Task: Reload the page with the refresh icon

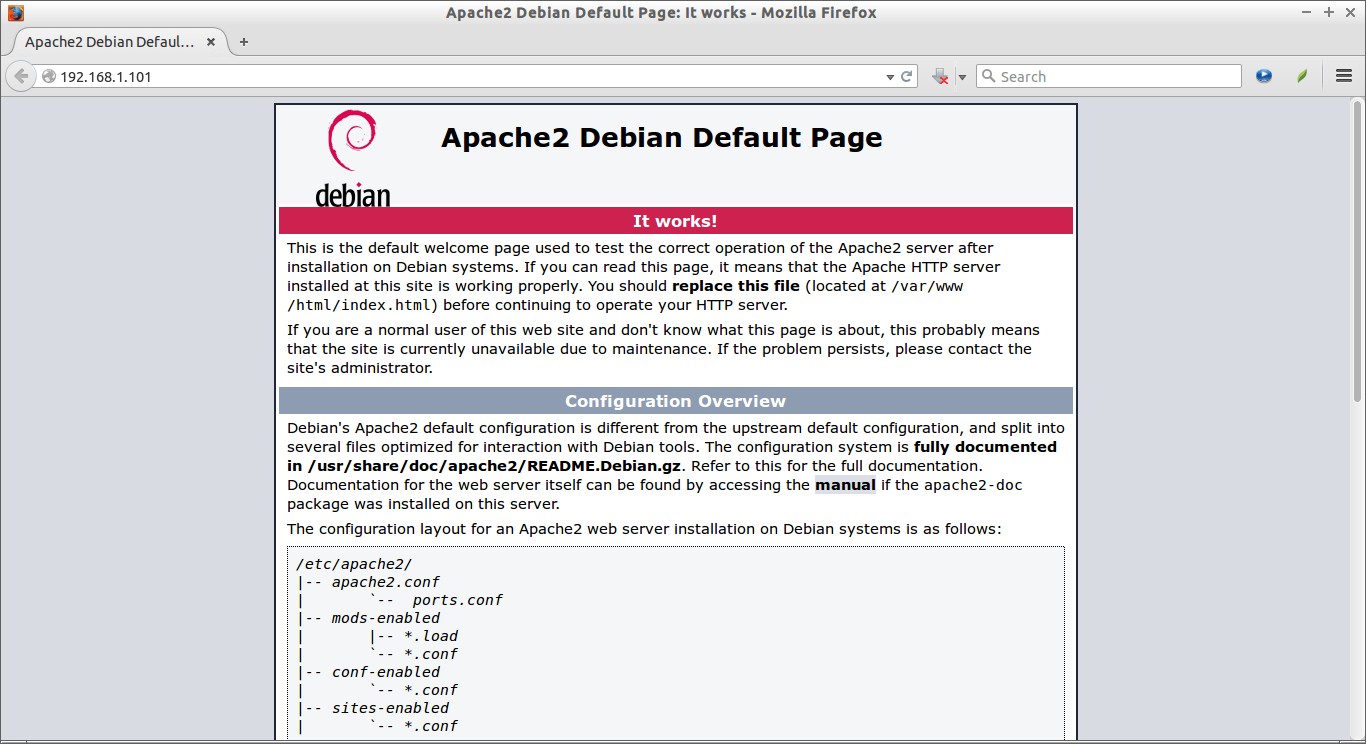Action: click(x=907, y=76)
